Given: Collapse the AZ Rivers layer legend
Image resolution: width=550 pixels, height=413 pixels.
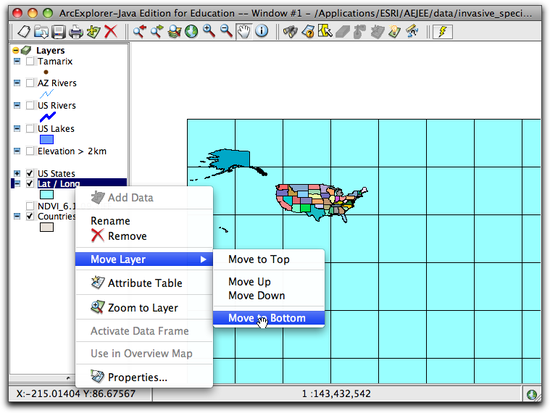Looking at the screenshot, I should 17,83.
